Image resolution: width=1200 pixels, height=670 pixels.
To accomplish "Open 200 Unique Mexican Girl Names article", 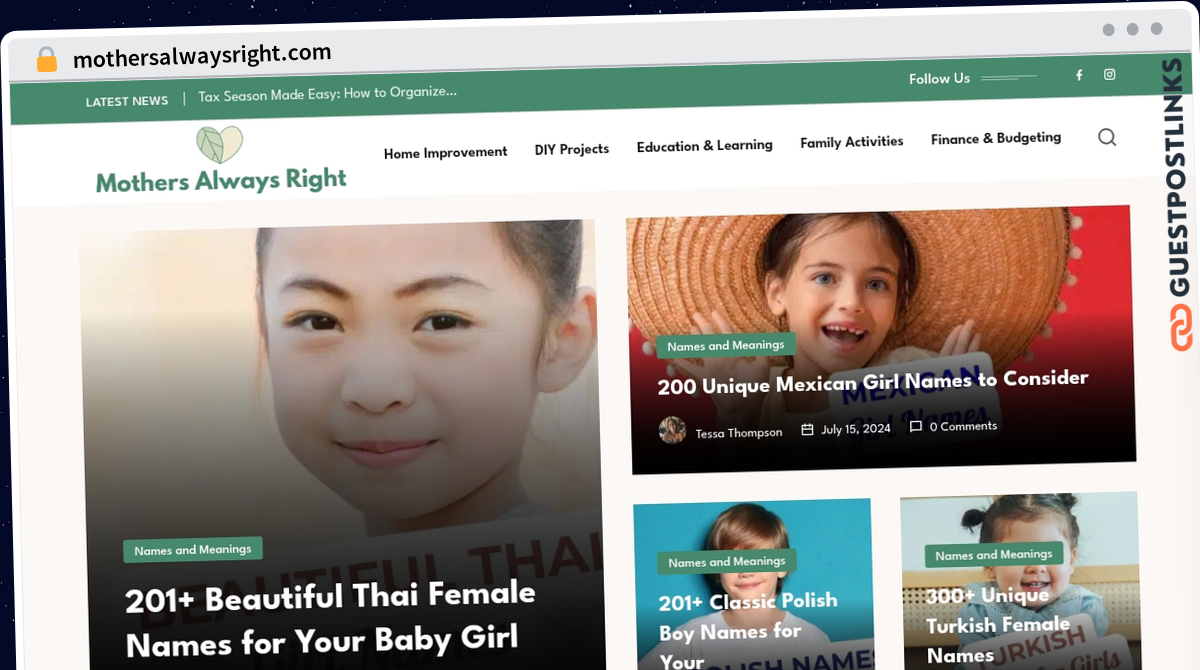I will [873, 382].
